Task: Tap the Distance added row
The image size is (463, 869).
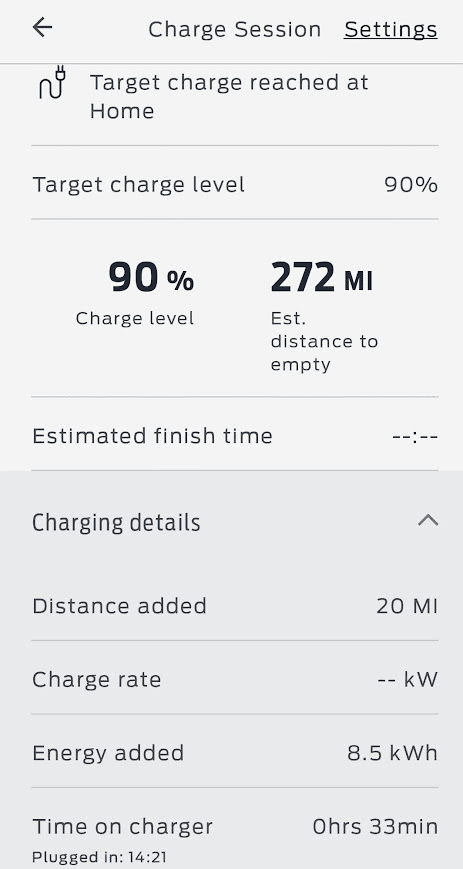Action: point(235,606)
